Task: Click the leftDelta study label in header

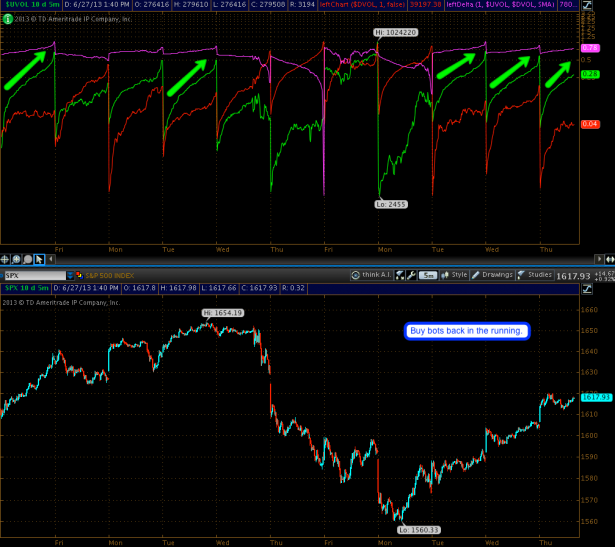Action: [x=501, y=5]
